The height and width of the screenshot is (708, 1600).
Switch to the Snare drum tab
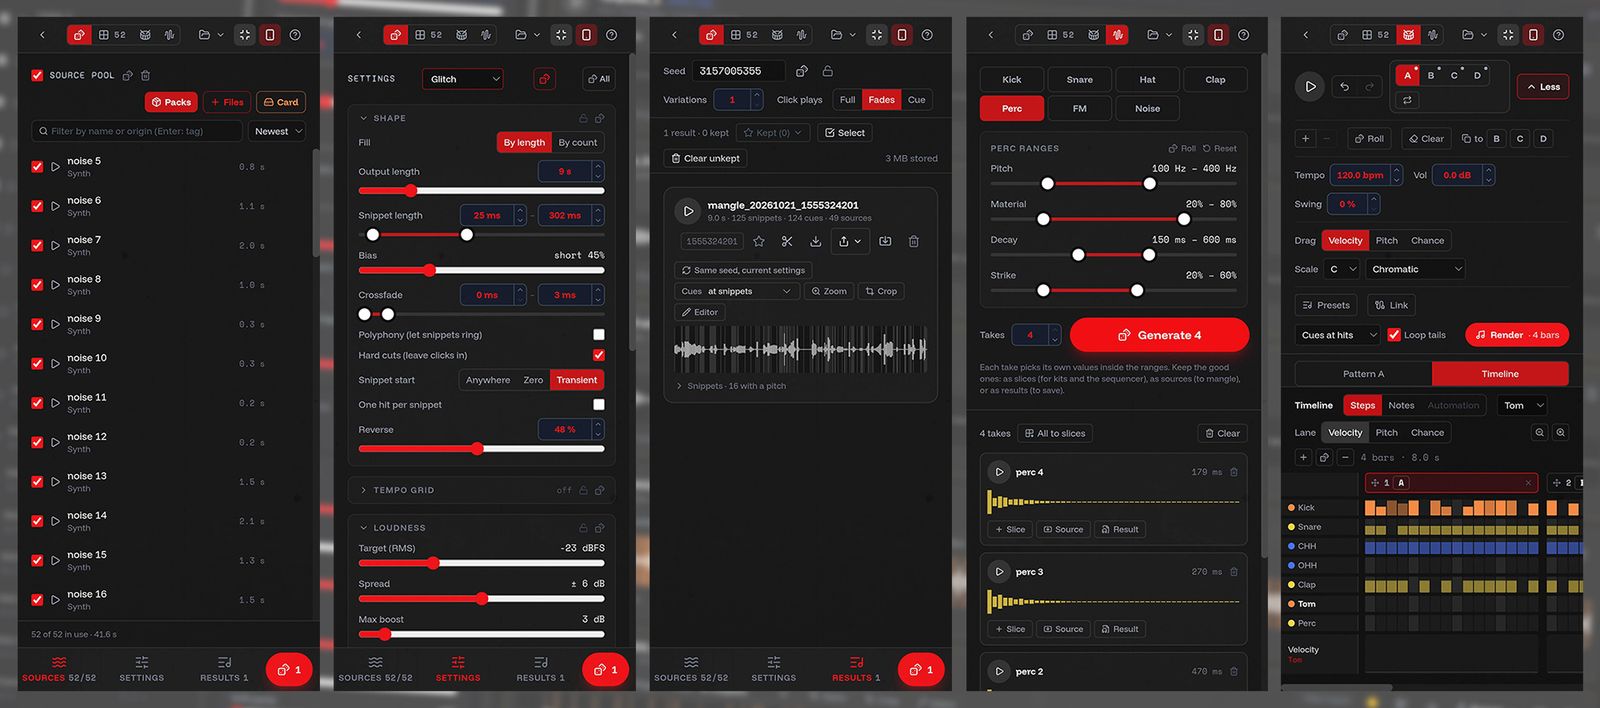coord(1080,80)
